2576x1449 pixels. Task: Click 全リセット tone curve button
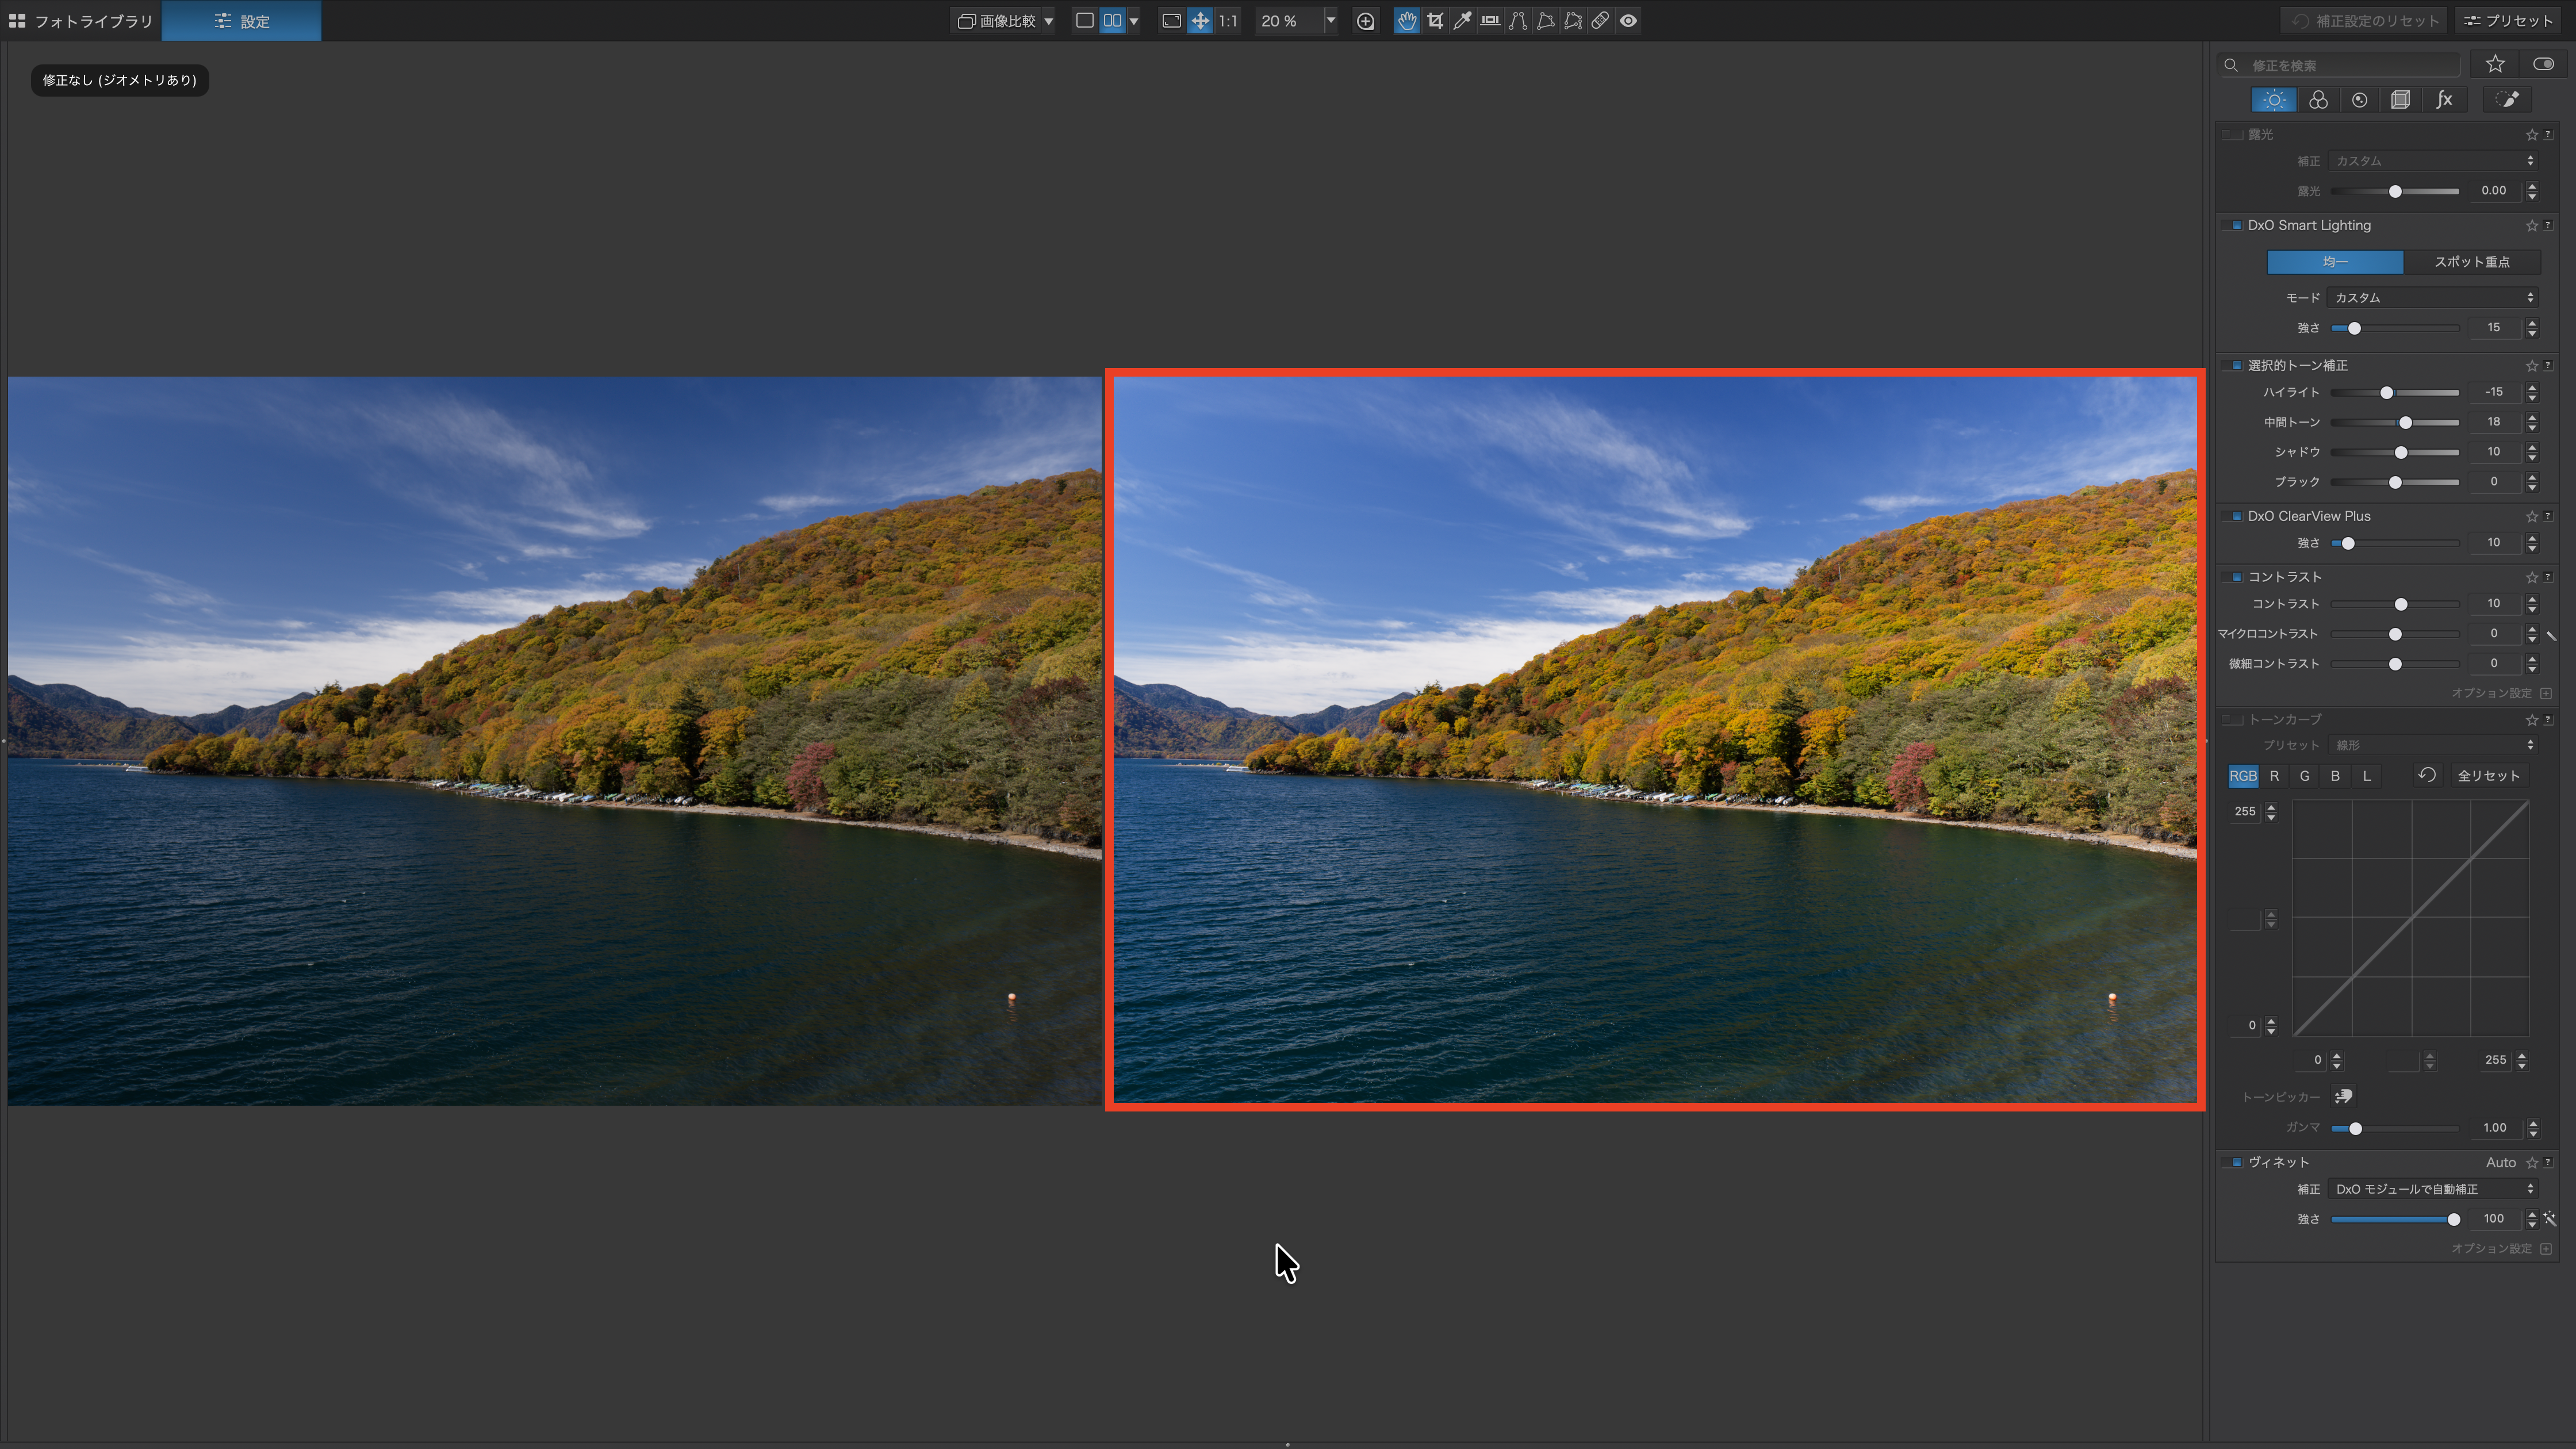[x=2488, y=776]
